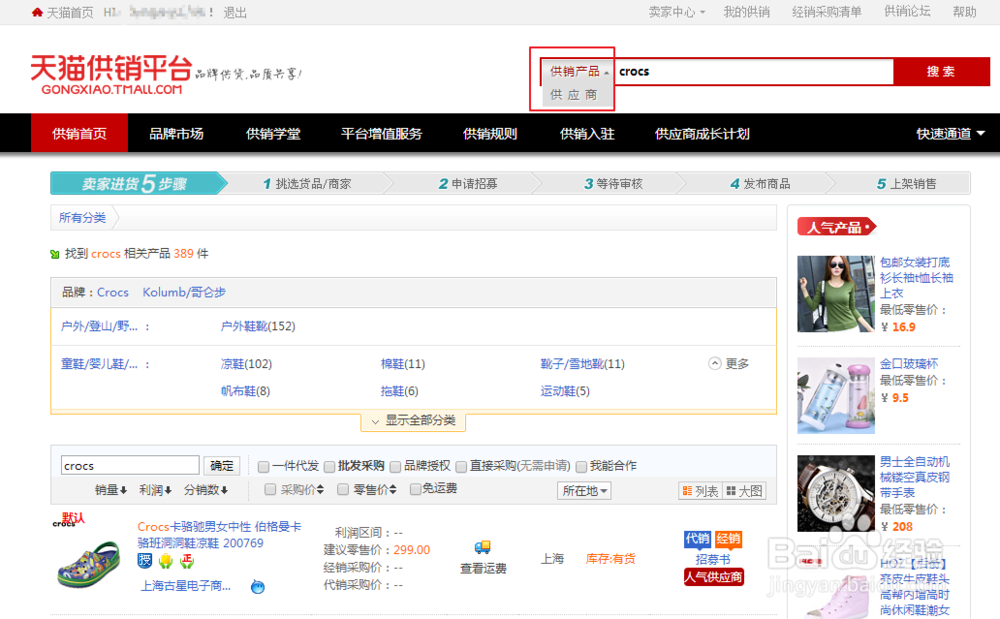Screen dimensions: 1000x619
Task: Enable the 免运费 checkbox
Action: (x=415, y=489)
